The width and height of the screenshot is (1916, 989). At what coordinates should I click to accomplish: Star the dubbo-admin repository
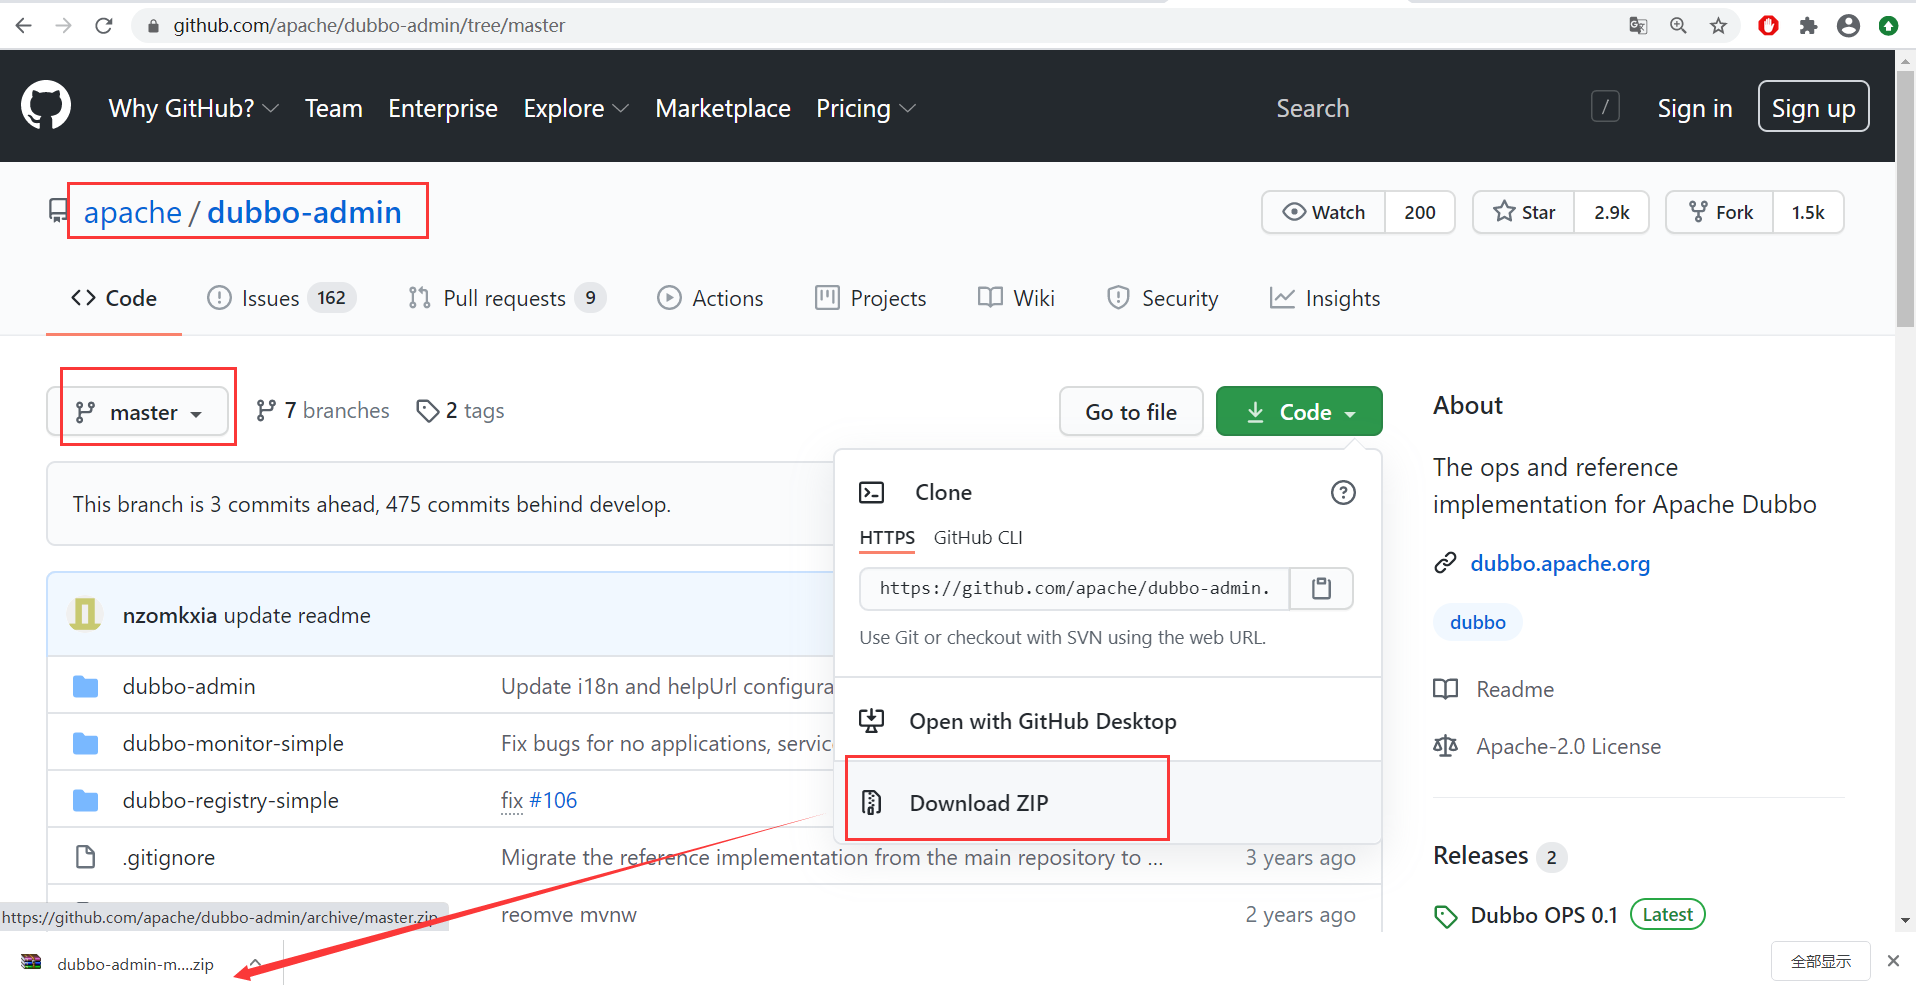[x=1524, y=212]
